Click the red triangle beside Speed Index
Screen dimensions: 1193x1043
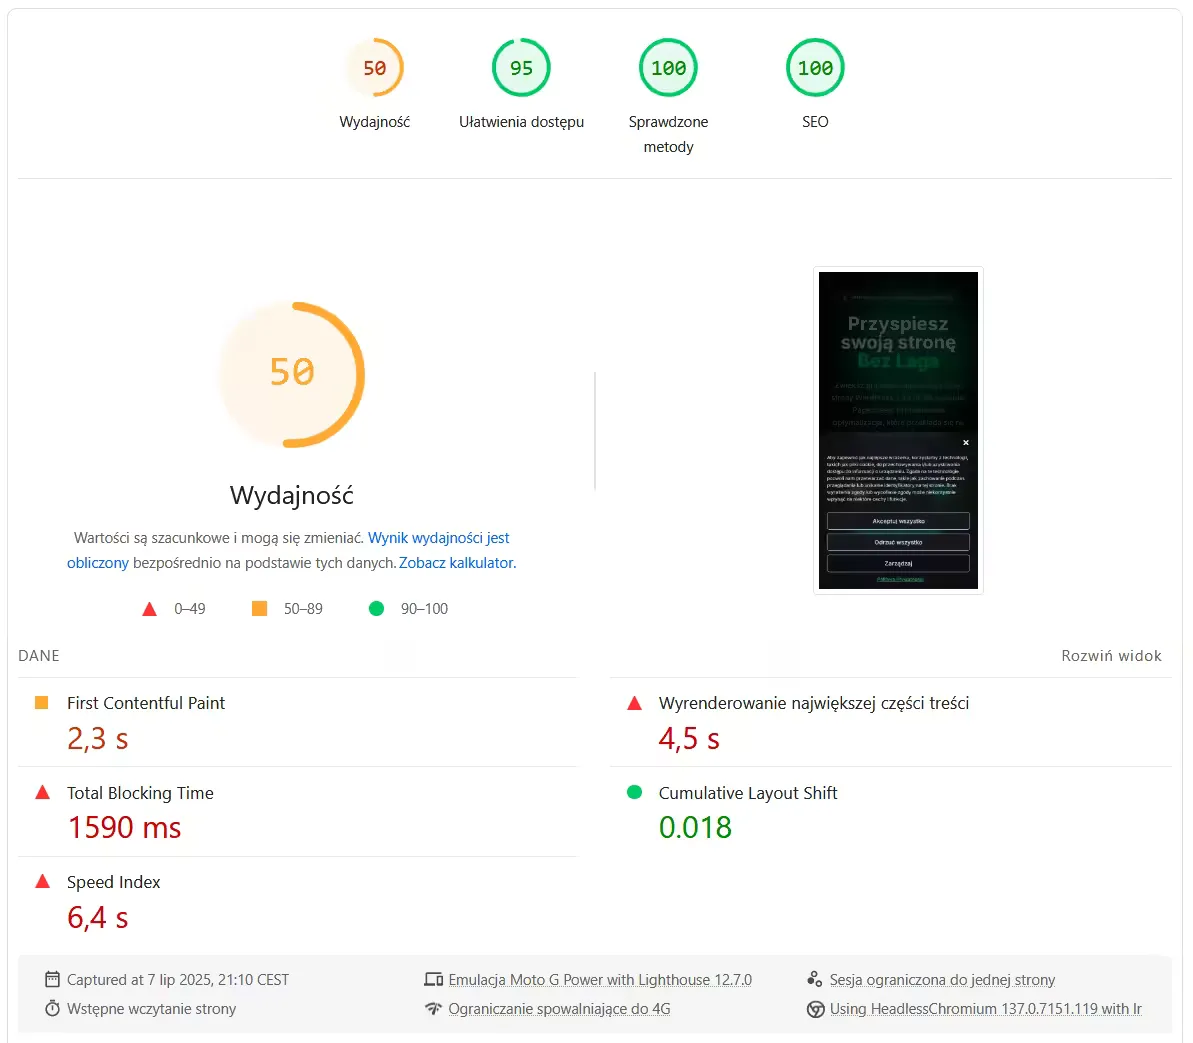[x=43, y=881]
